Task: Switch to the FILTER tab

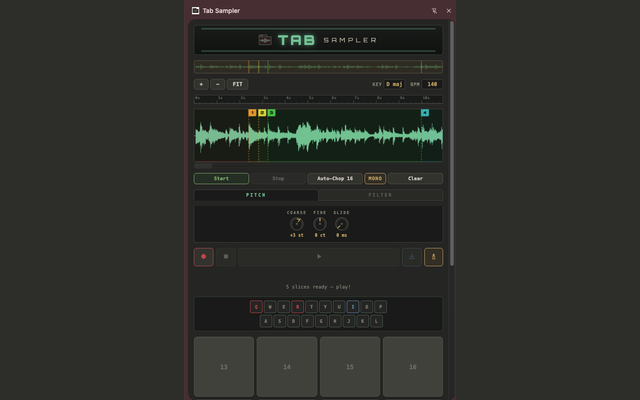Action: [x=380, y=195]
